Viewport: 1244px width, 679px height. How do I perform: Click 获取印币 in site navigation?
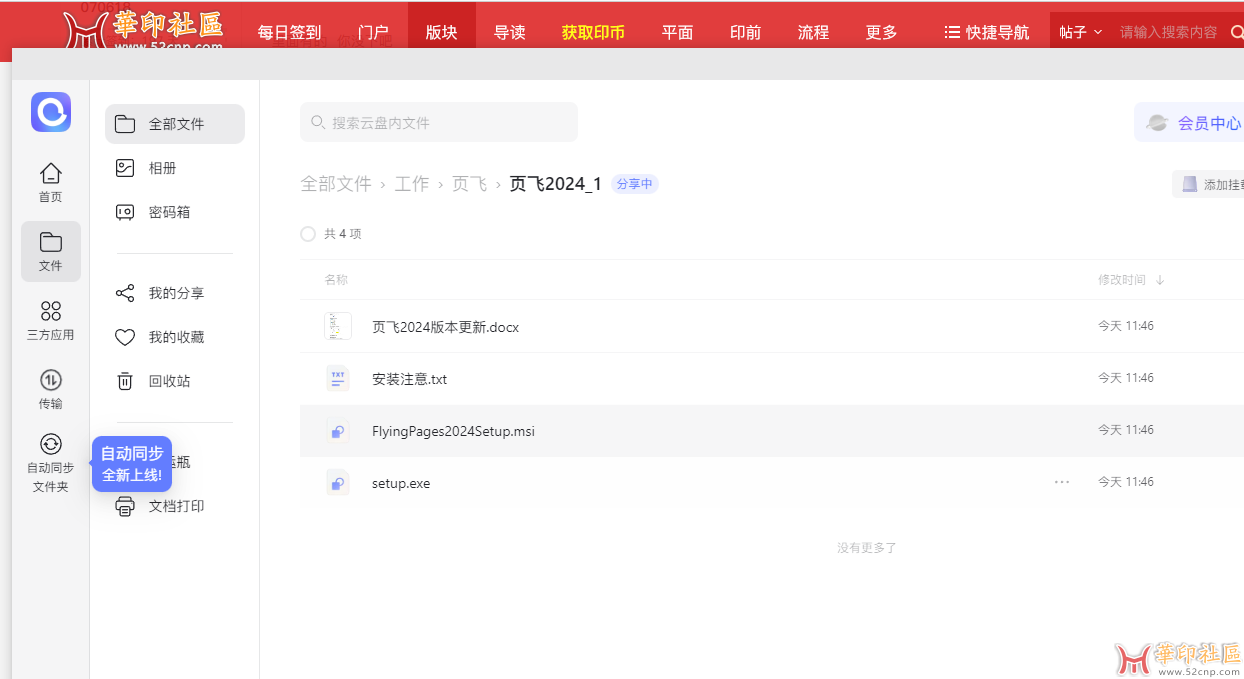tap(593, 32)
